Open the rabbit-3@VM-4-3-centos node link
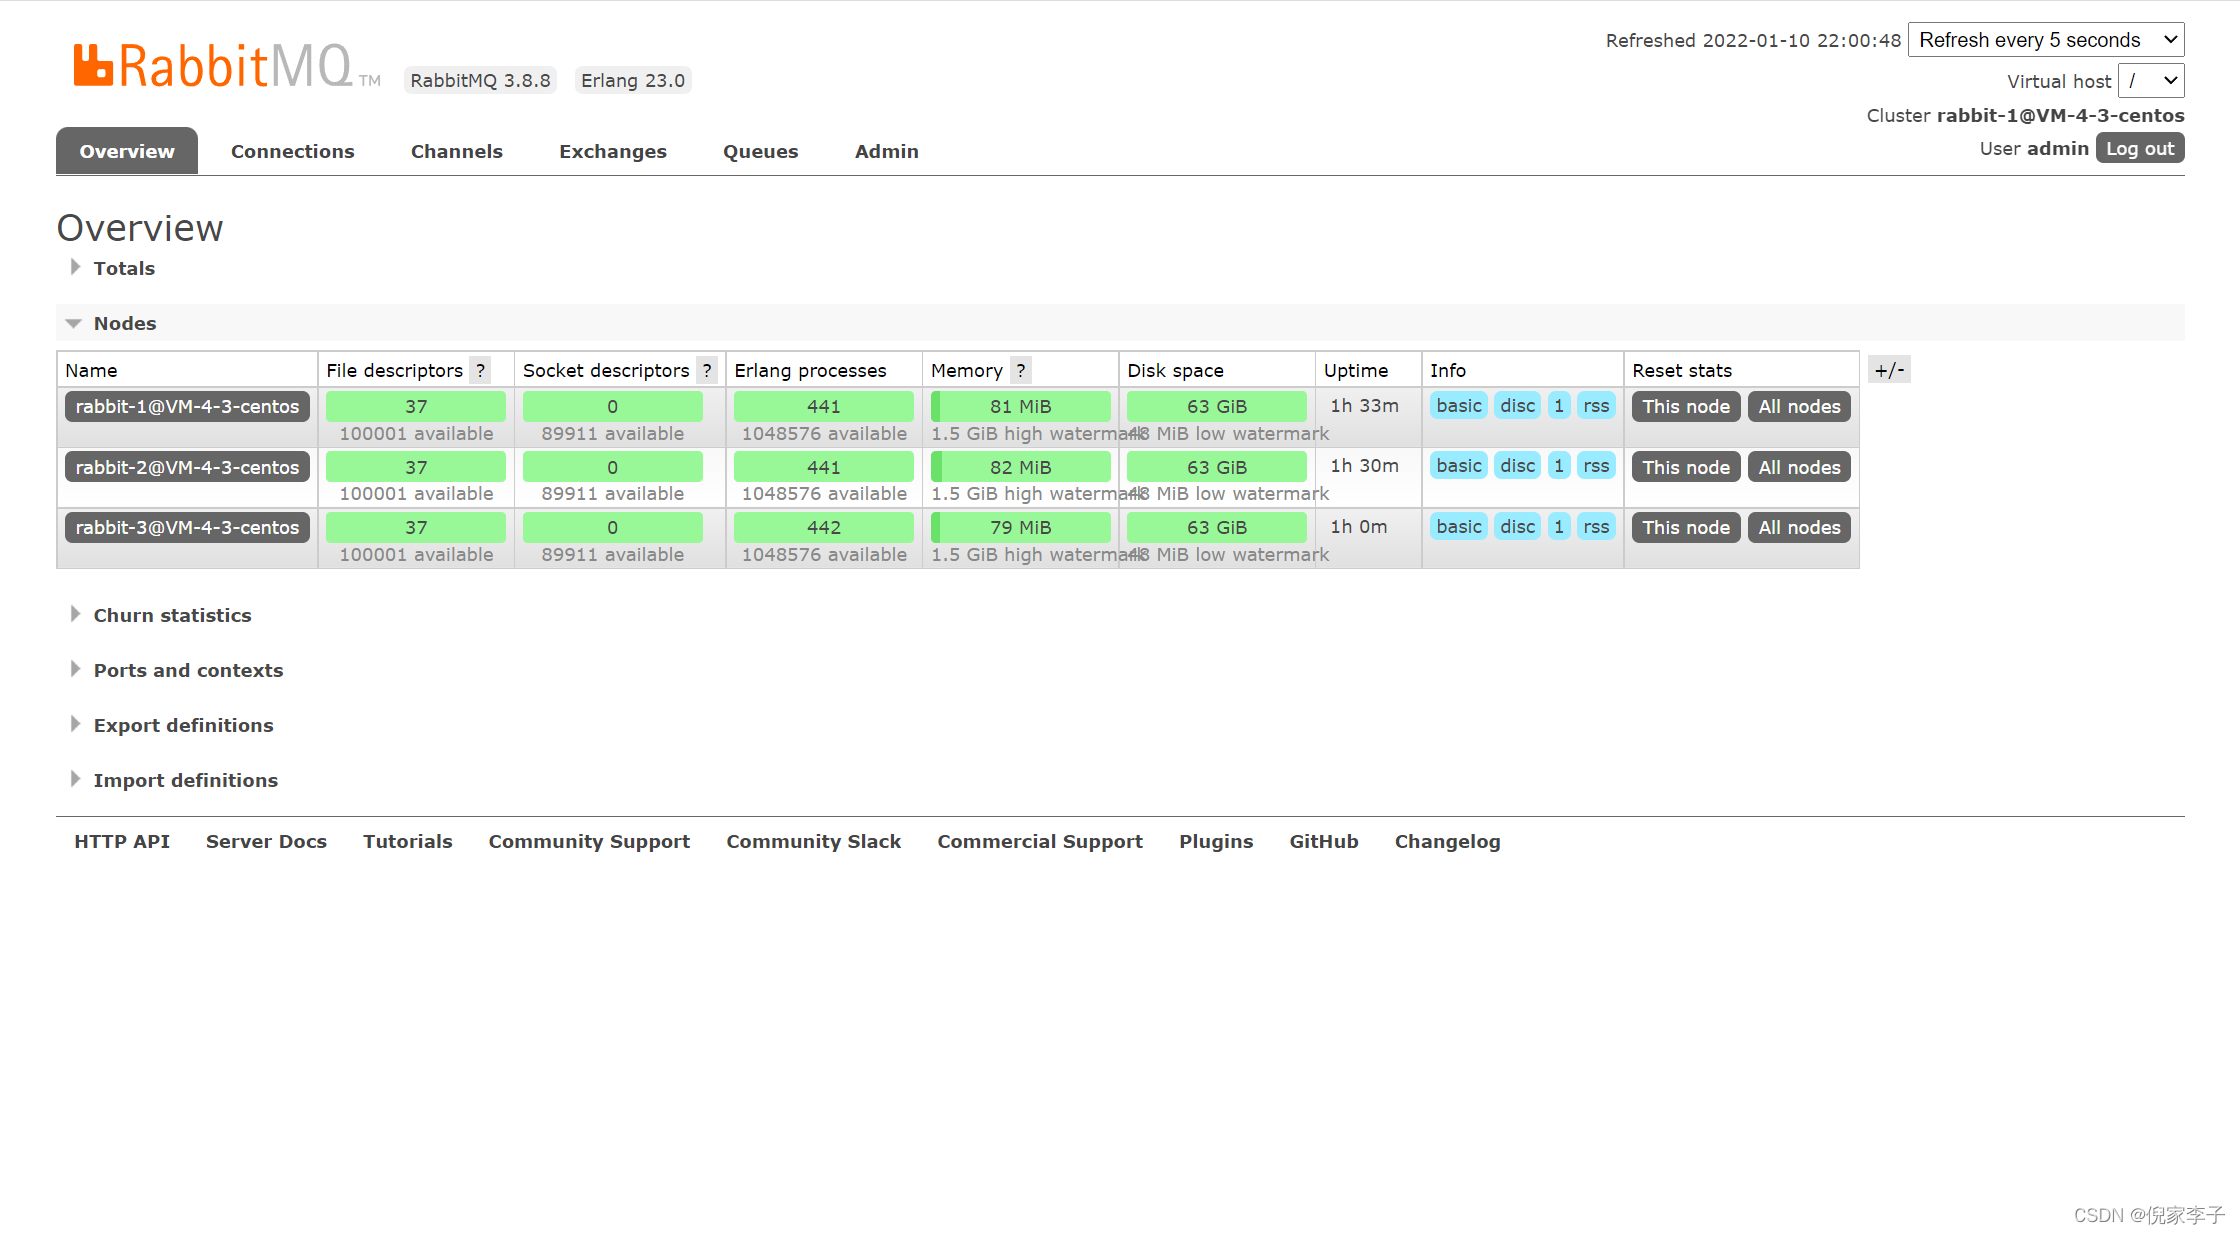 [187, 528]
